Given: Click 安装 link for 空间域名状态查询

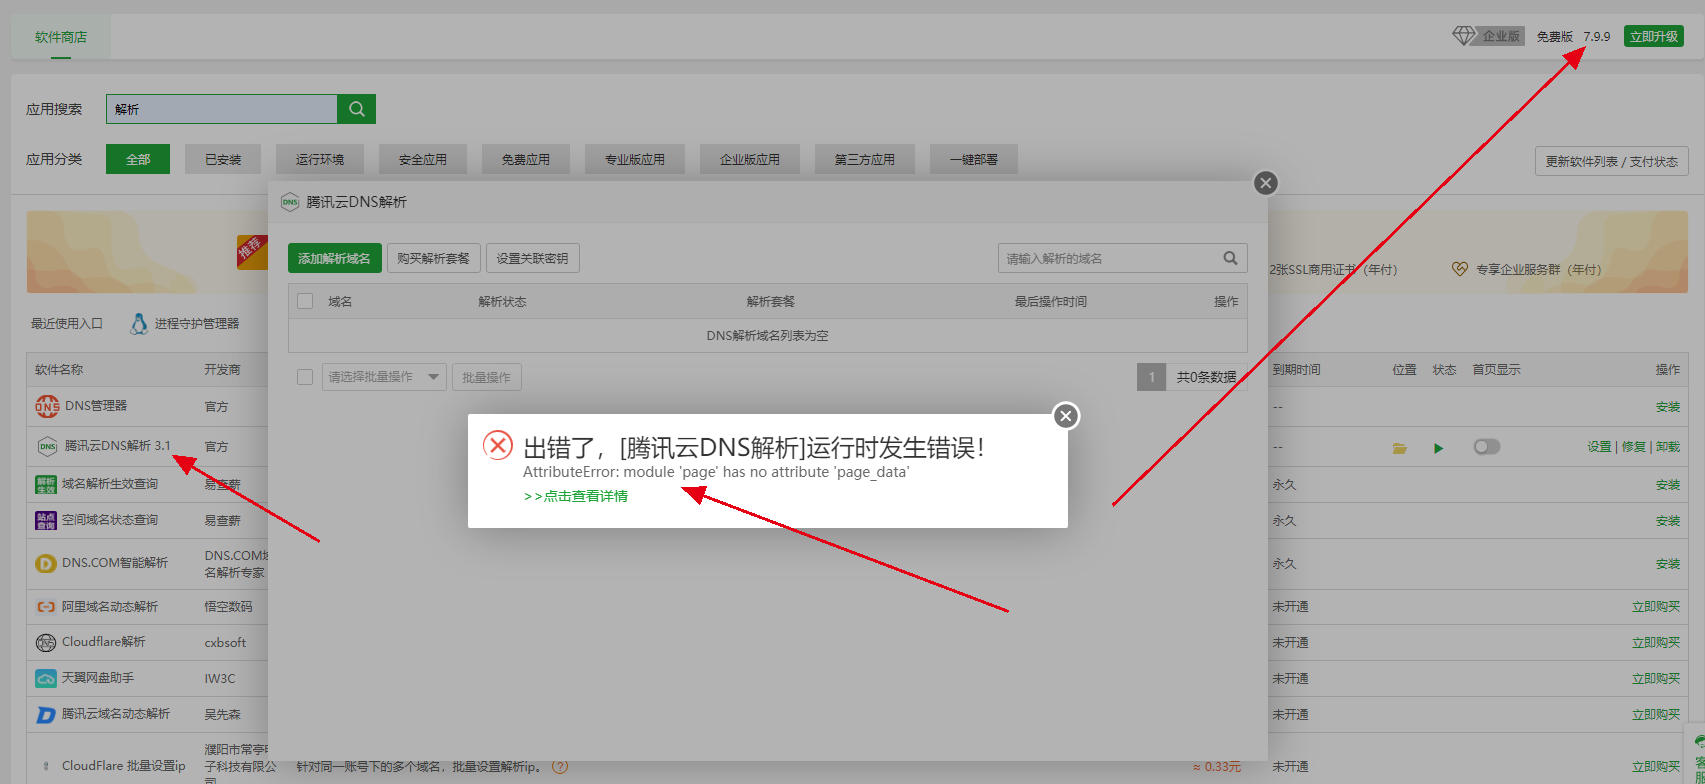Looking at the screenshot, I should point(1668,521).
